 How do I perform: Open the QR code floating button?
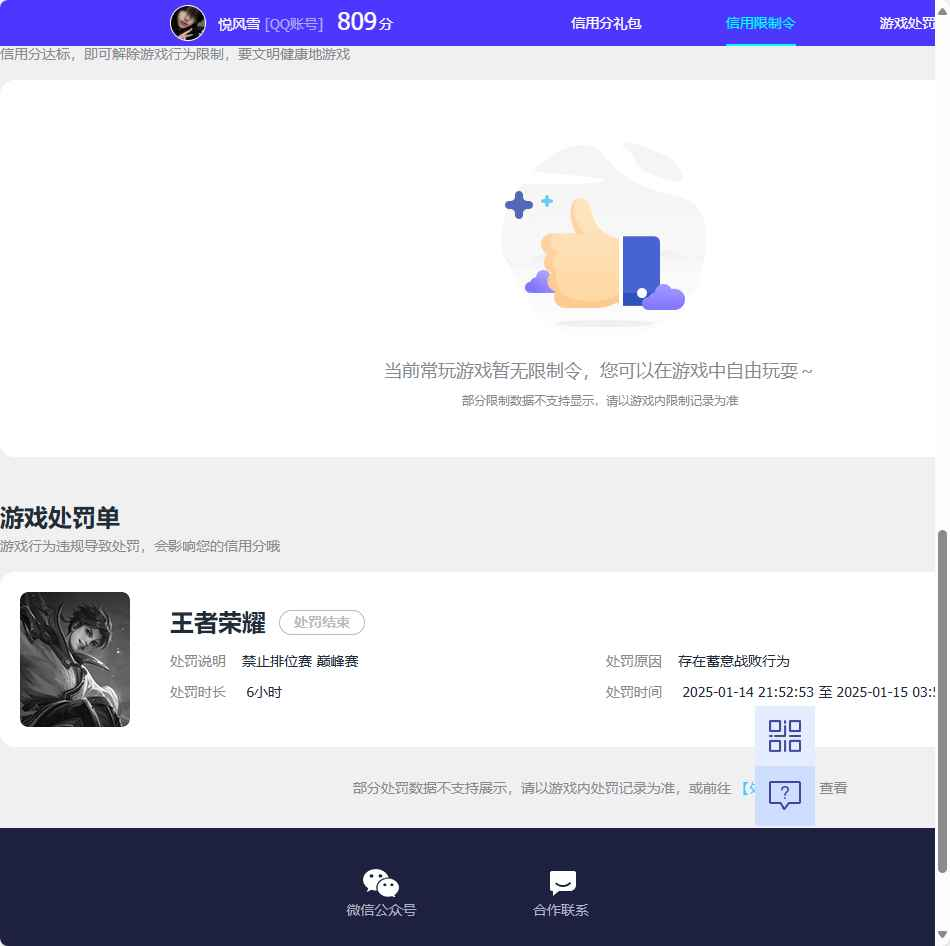[785, 736]
